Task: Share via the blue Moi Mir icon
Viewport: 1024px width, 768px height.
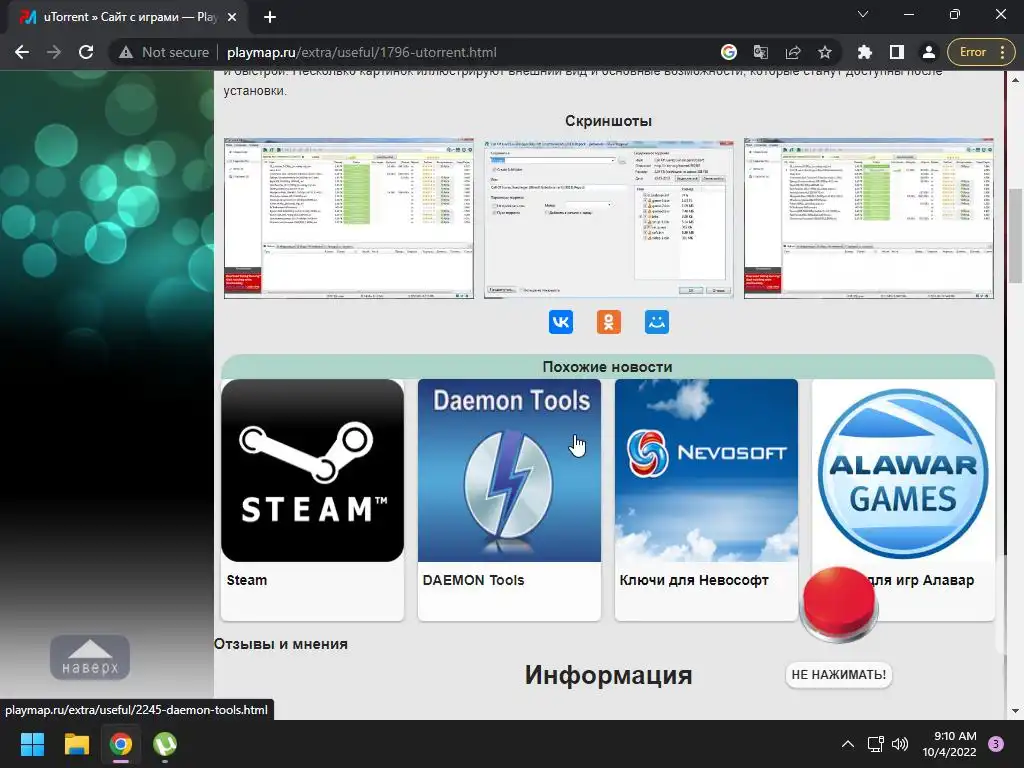Action: [x=657, y=322]
